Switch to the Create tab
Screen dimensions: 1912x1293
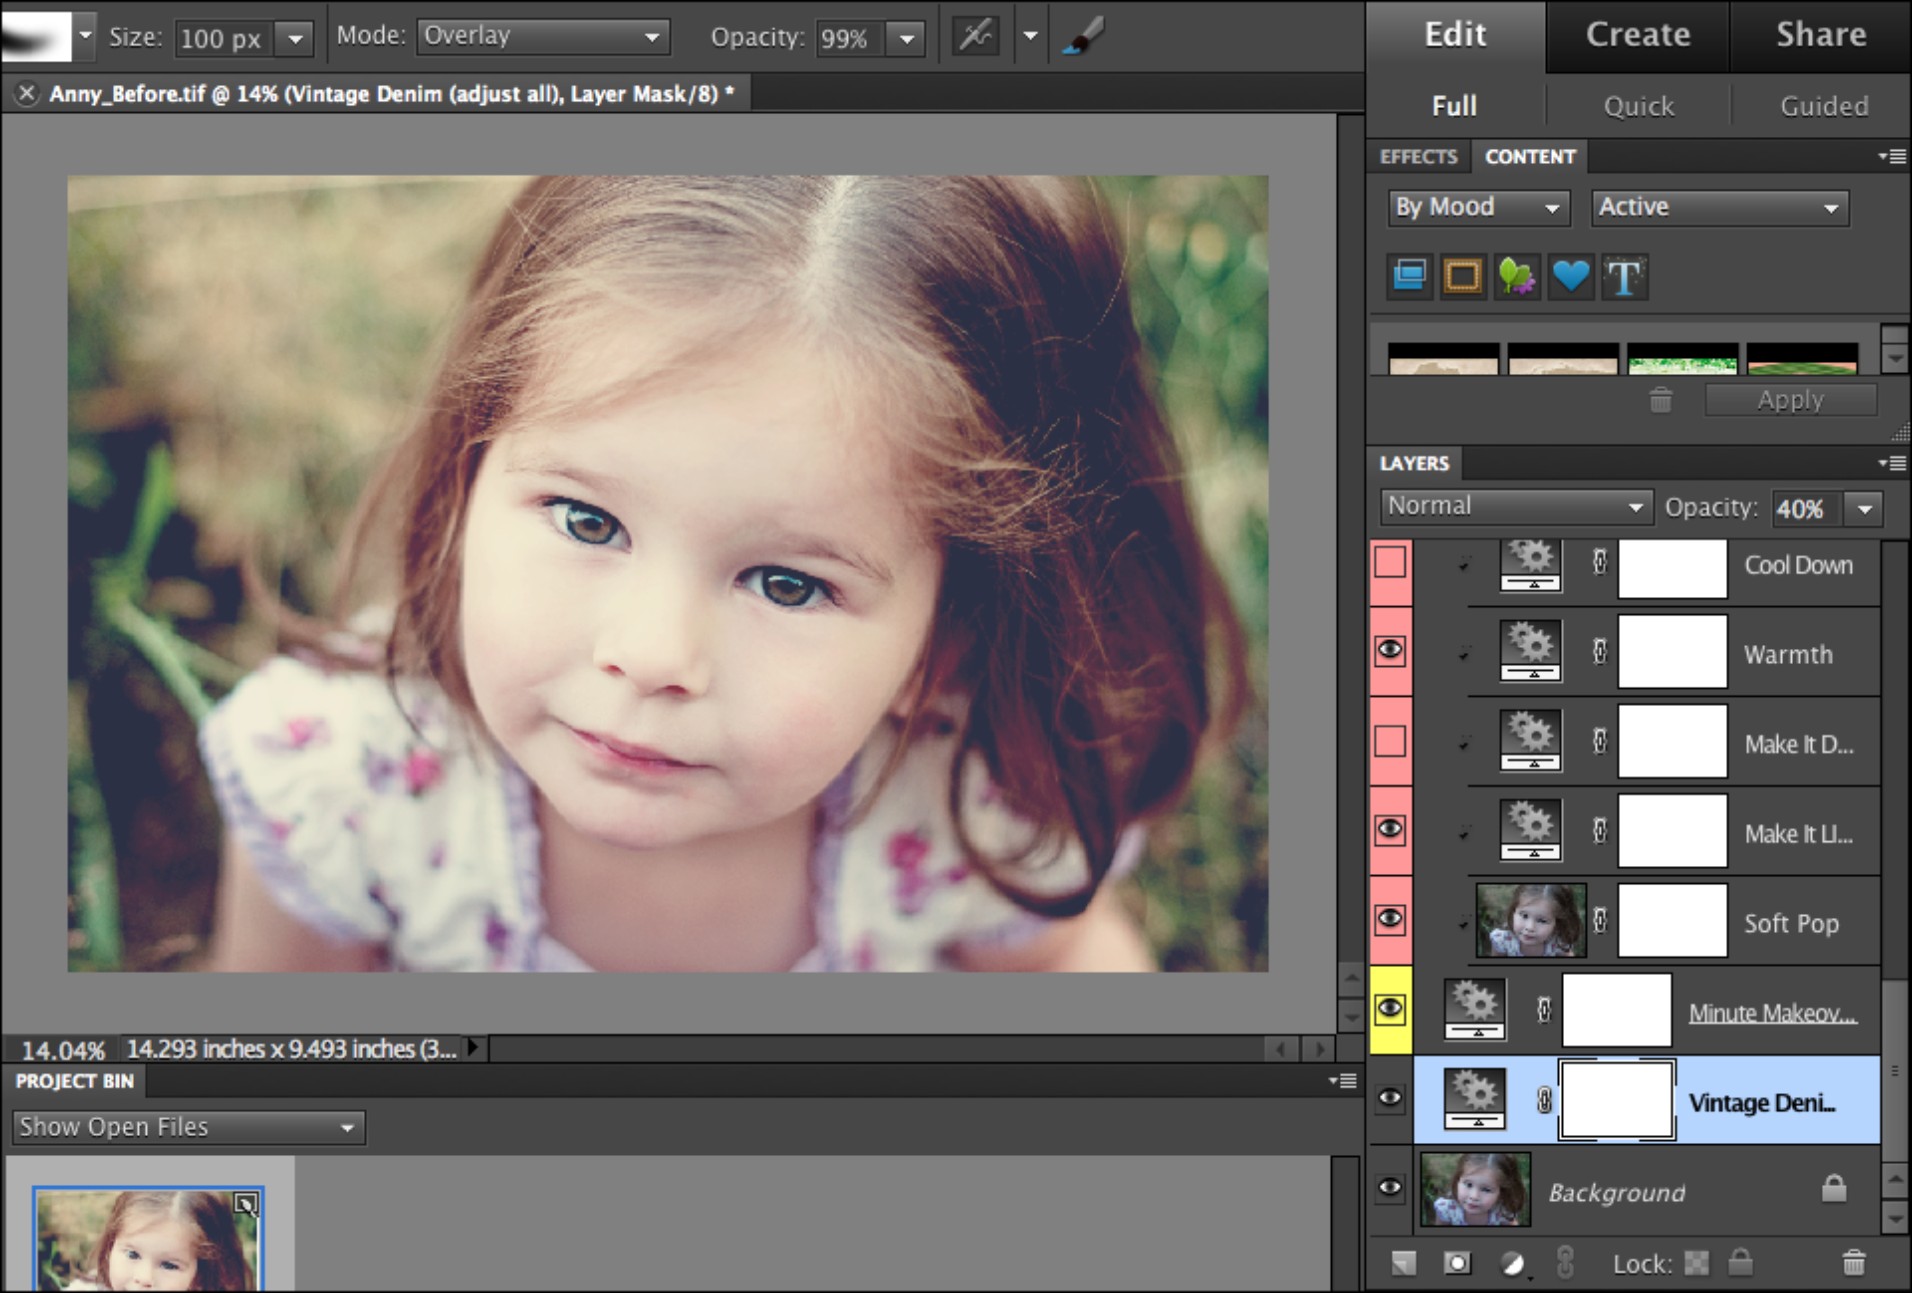(x=1638, y=35)
